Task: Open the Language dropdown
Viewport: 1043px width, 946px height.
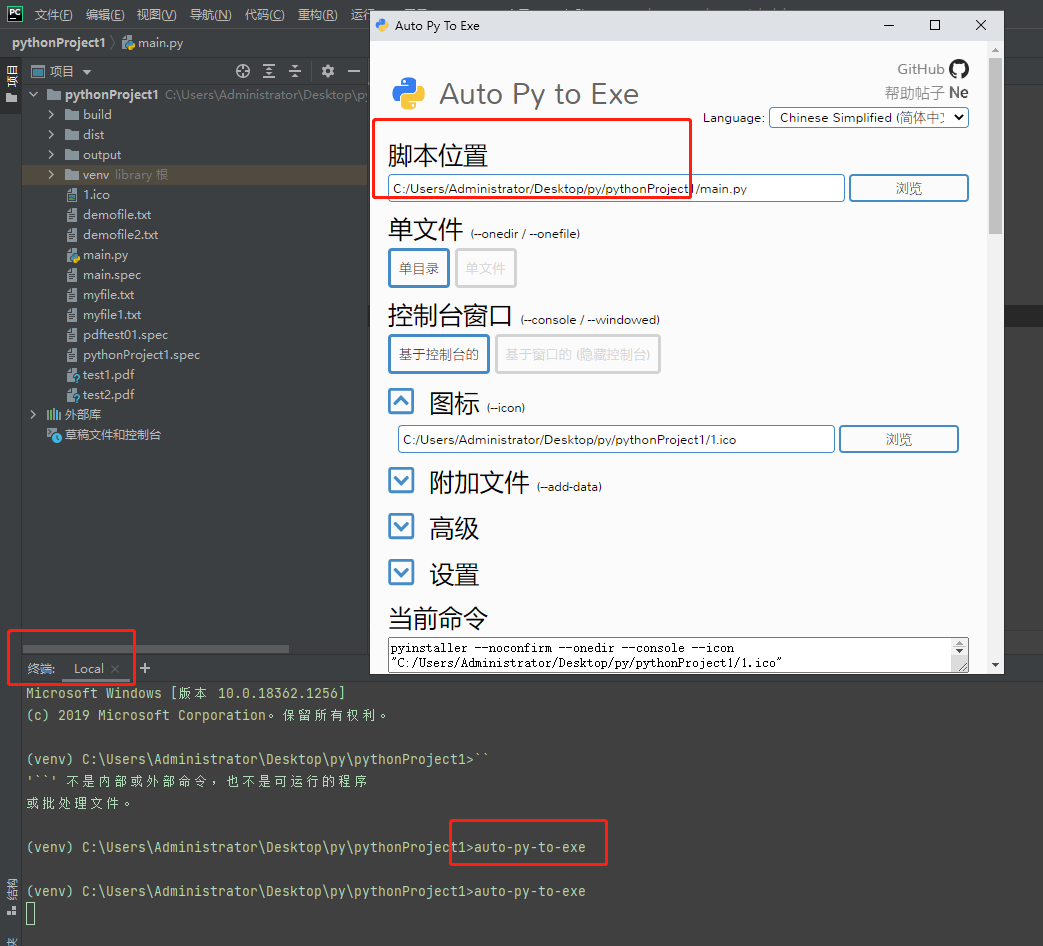Action: 869,118
